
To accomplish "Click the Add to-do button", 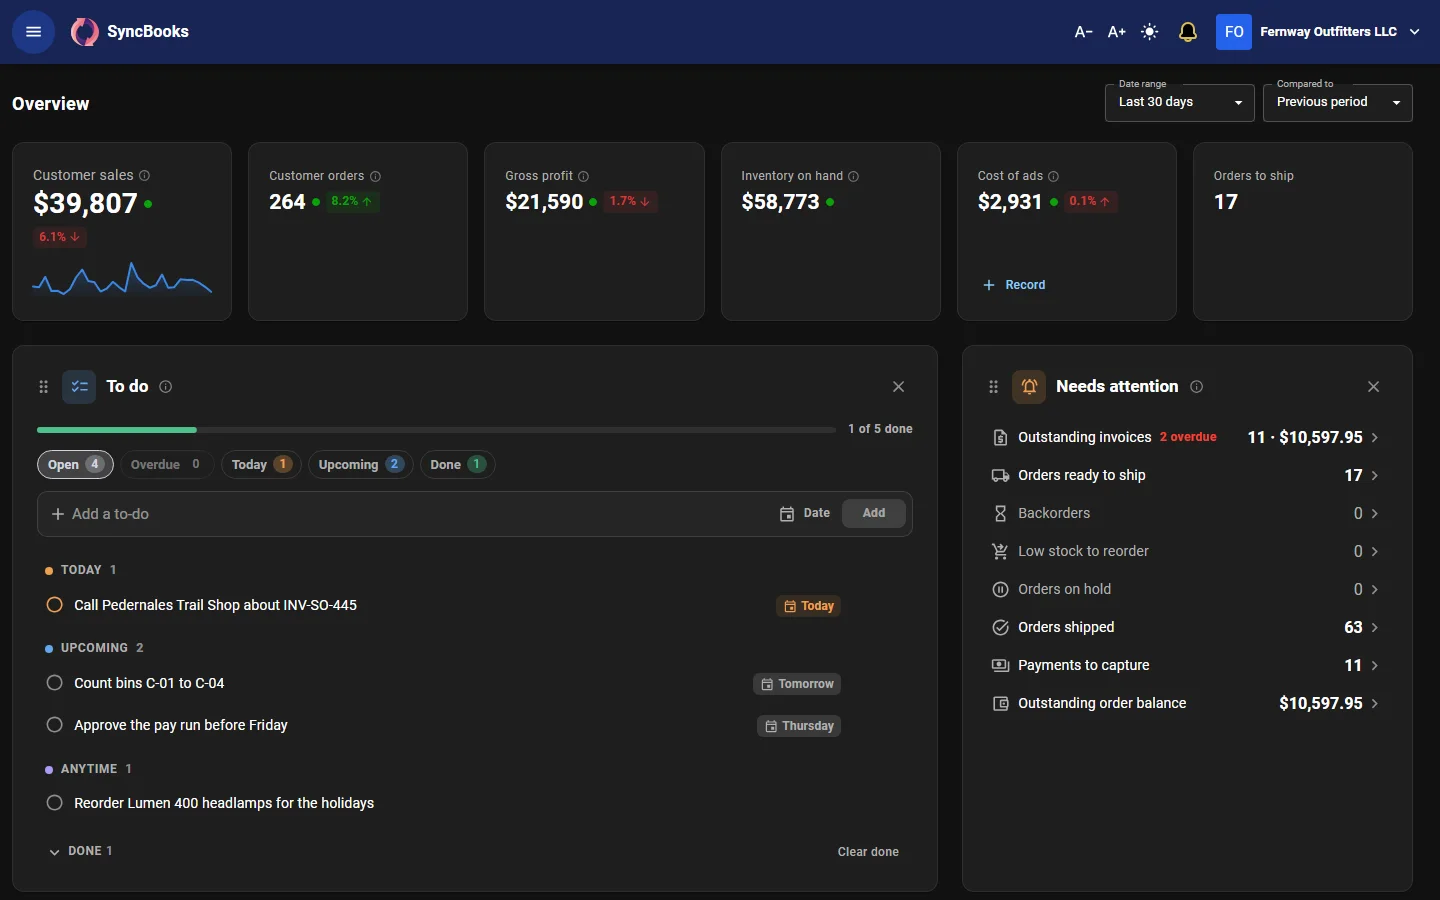I will pyautogui.click(x=874, y=514).
